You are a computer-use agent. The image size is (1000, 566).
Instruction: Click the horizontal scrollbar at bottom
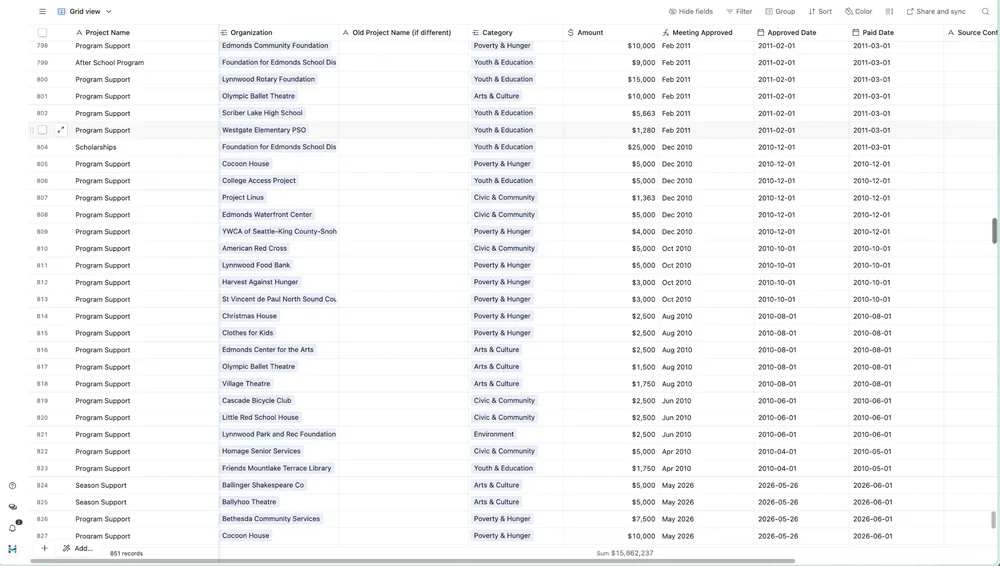(413, 562)
